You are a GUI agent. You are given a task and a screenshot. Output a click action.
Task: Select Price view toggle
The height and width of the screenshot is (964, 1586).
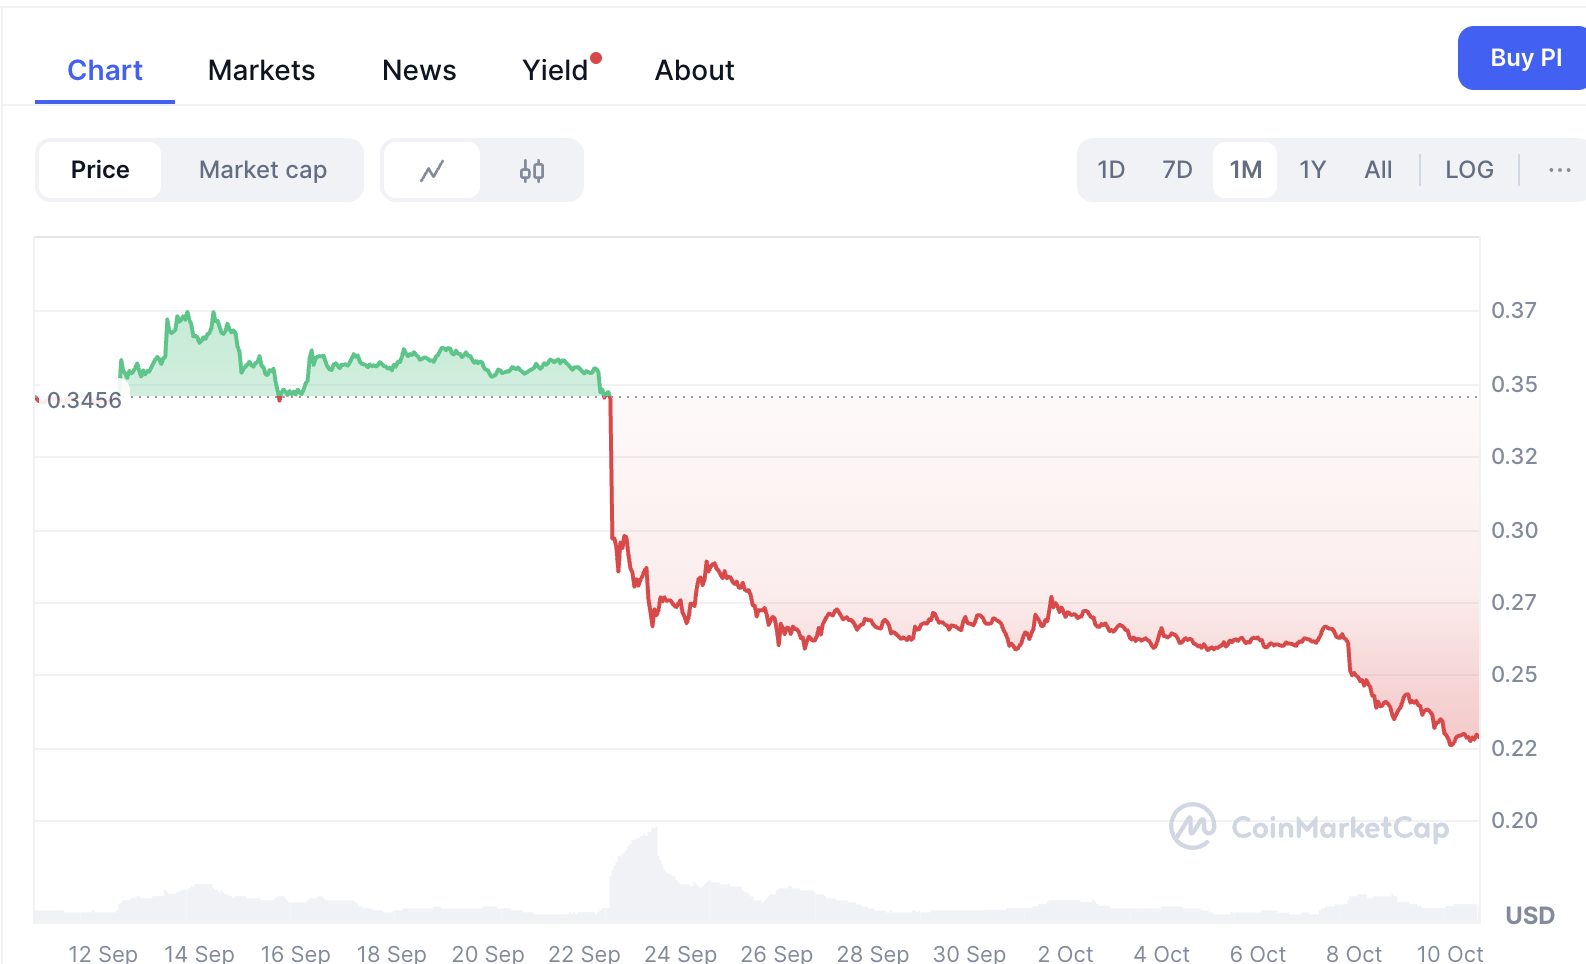(100, 170)
